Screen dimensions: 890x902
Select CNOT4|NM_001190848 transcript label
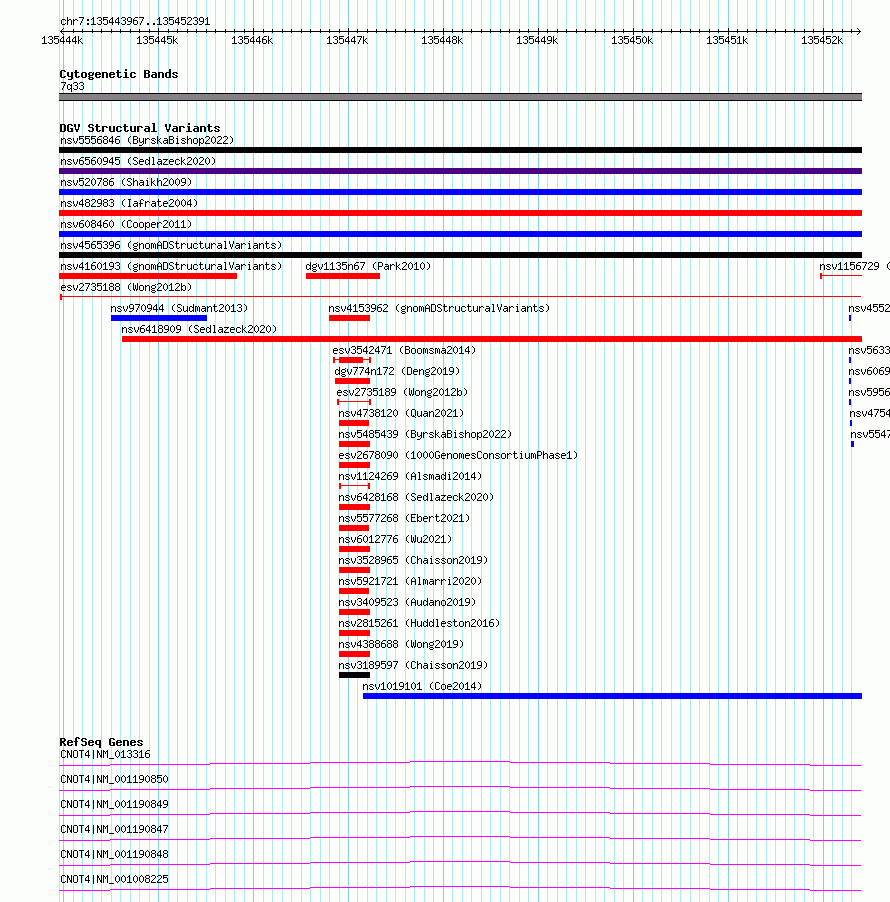(114, 854)
